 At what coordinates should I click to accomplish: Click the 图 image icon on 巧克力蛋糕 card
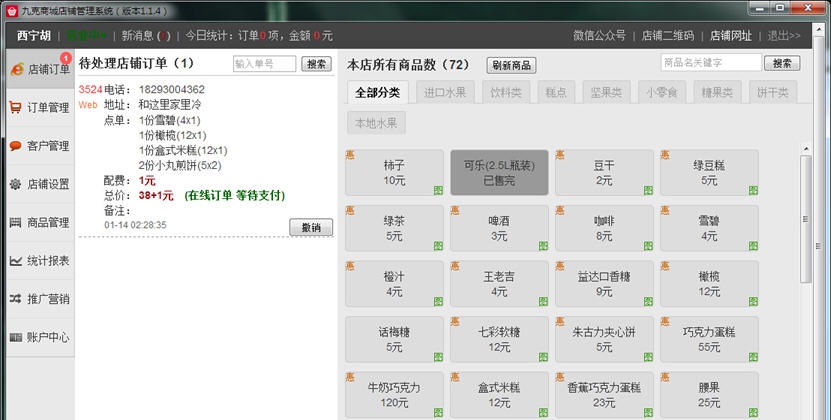pyautogui.click(x=753, y=357)
